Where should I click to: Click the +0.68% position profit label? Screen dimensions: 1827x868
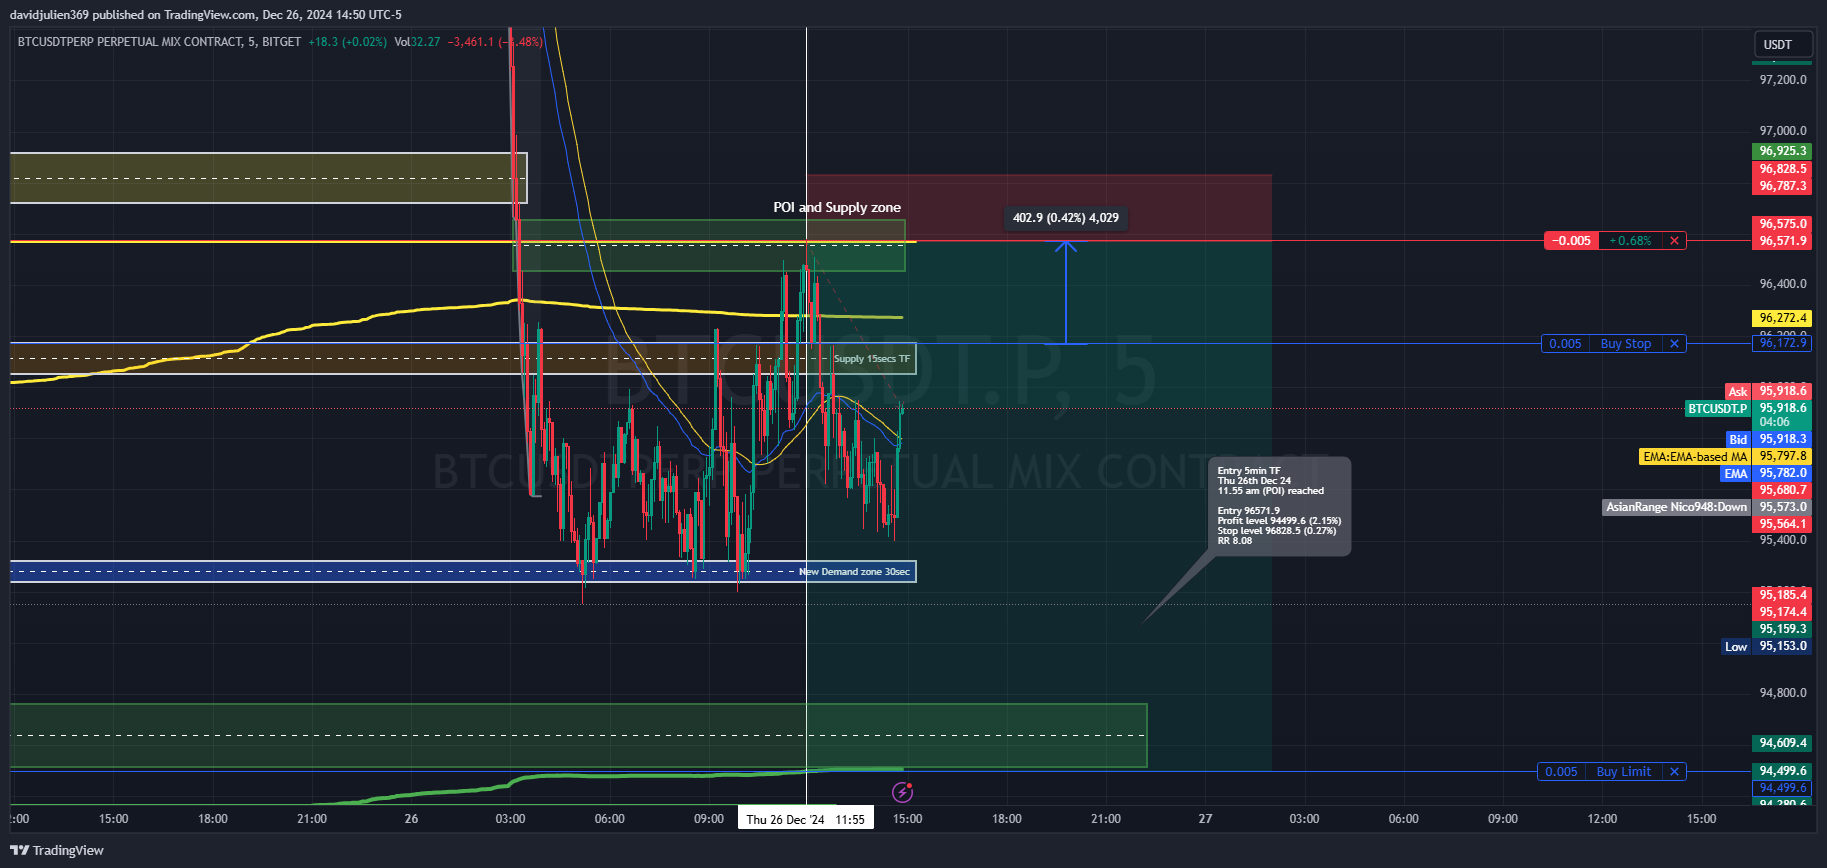(x=1630, y=241)
